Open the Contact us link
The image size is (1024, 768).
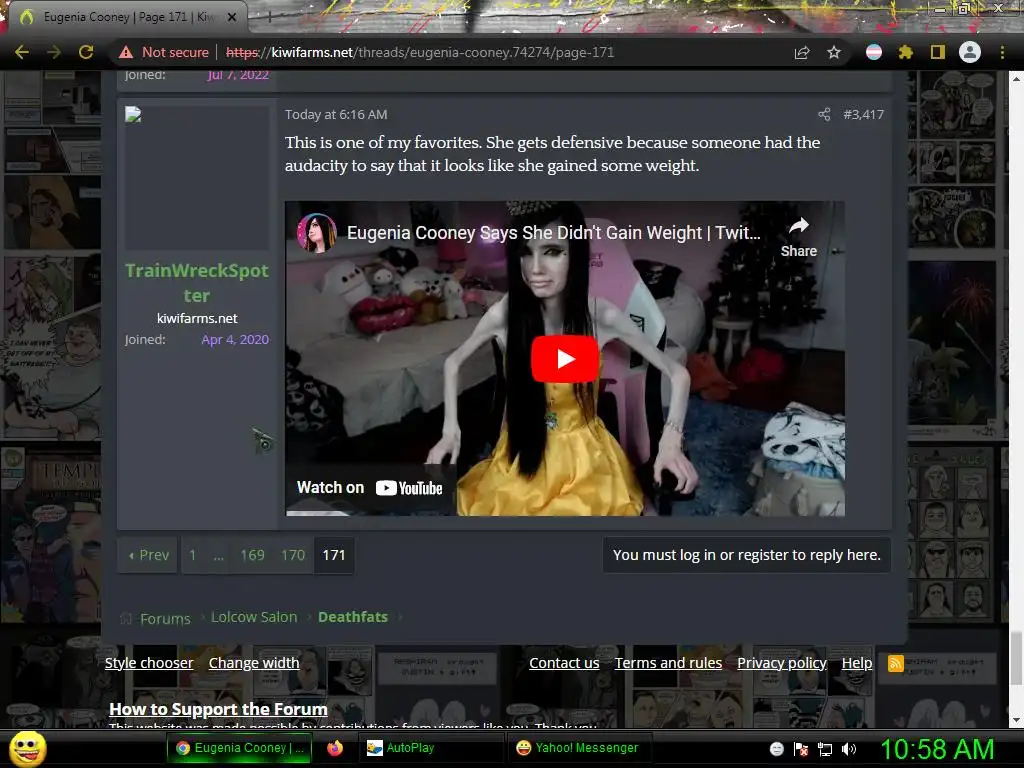click(564, 663)
